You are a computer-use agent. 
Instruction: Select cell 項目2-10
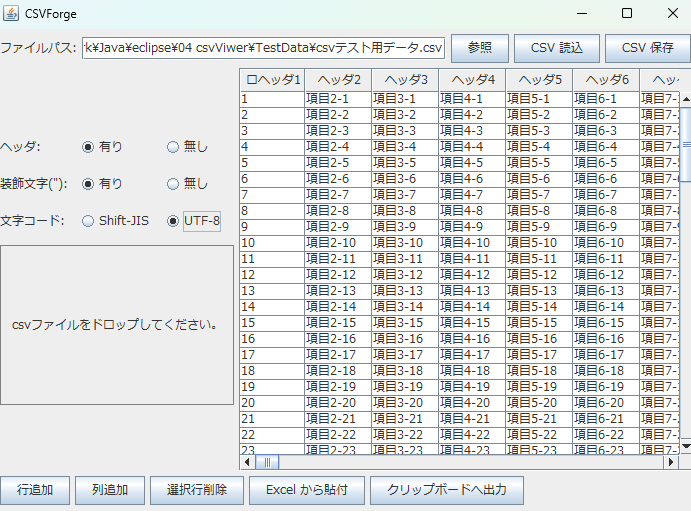(x=338, y=243)
